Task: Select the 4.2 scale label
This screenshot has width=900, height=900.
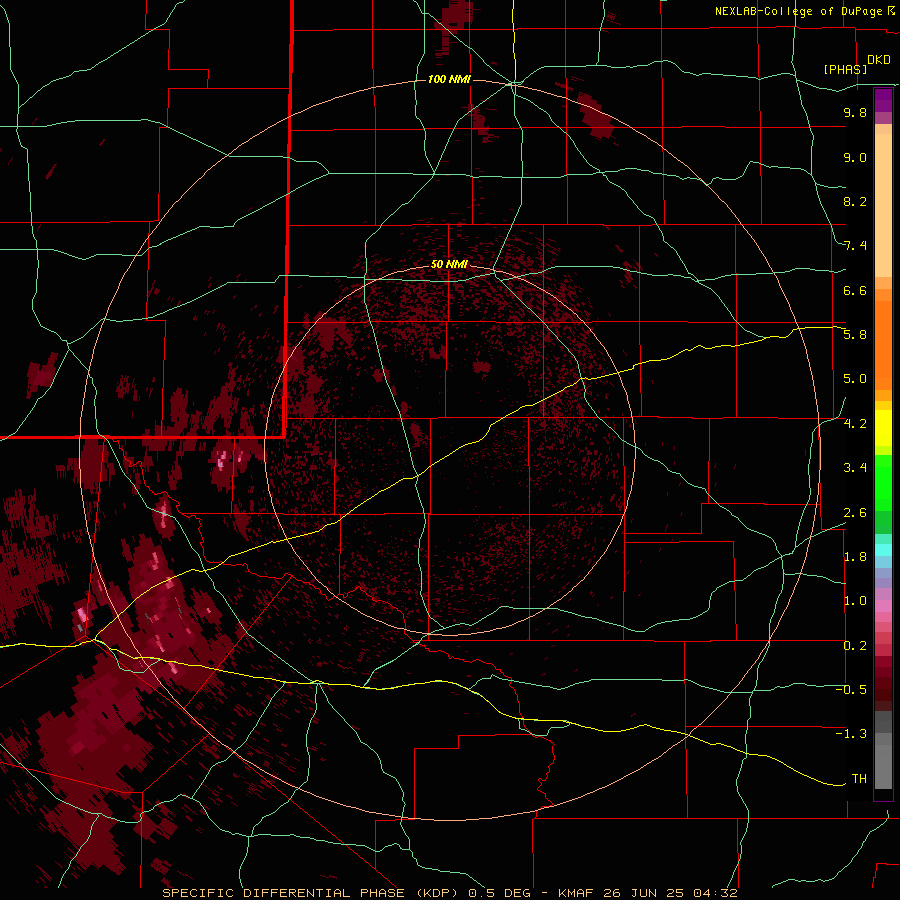Action: coord(855,424)
